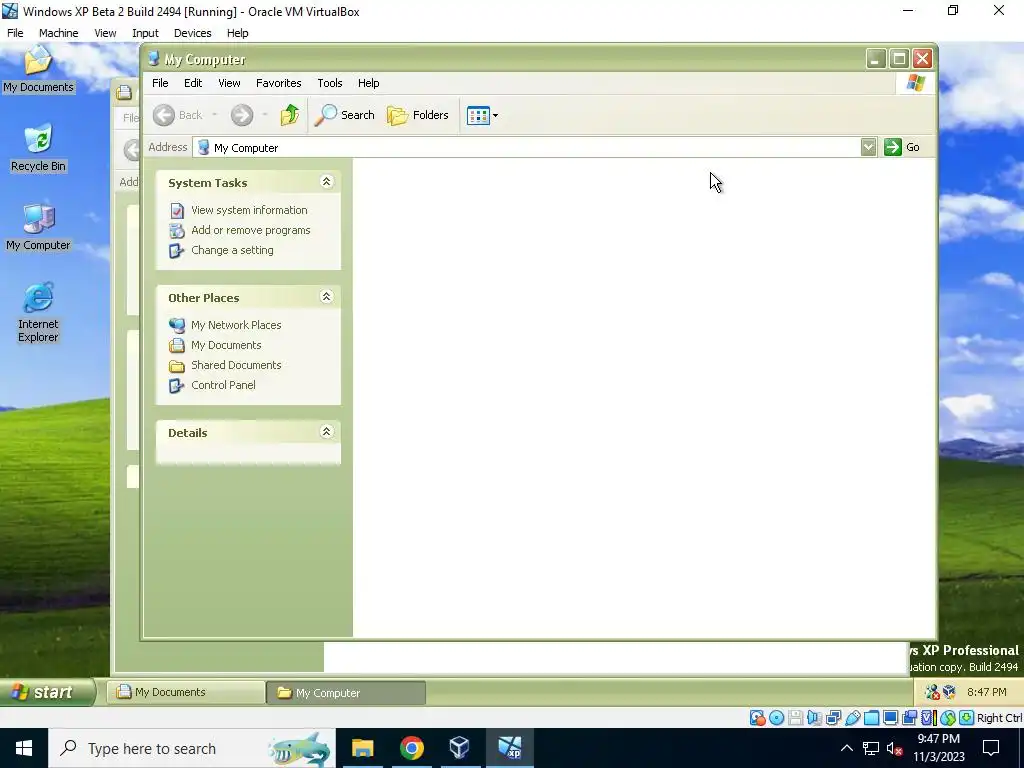Click the My Computer taskbar button
1024x768 pixels.
[346, 693]
